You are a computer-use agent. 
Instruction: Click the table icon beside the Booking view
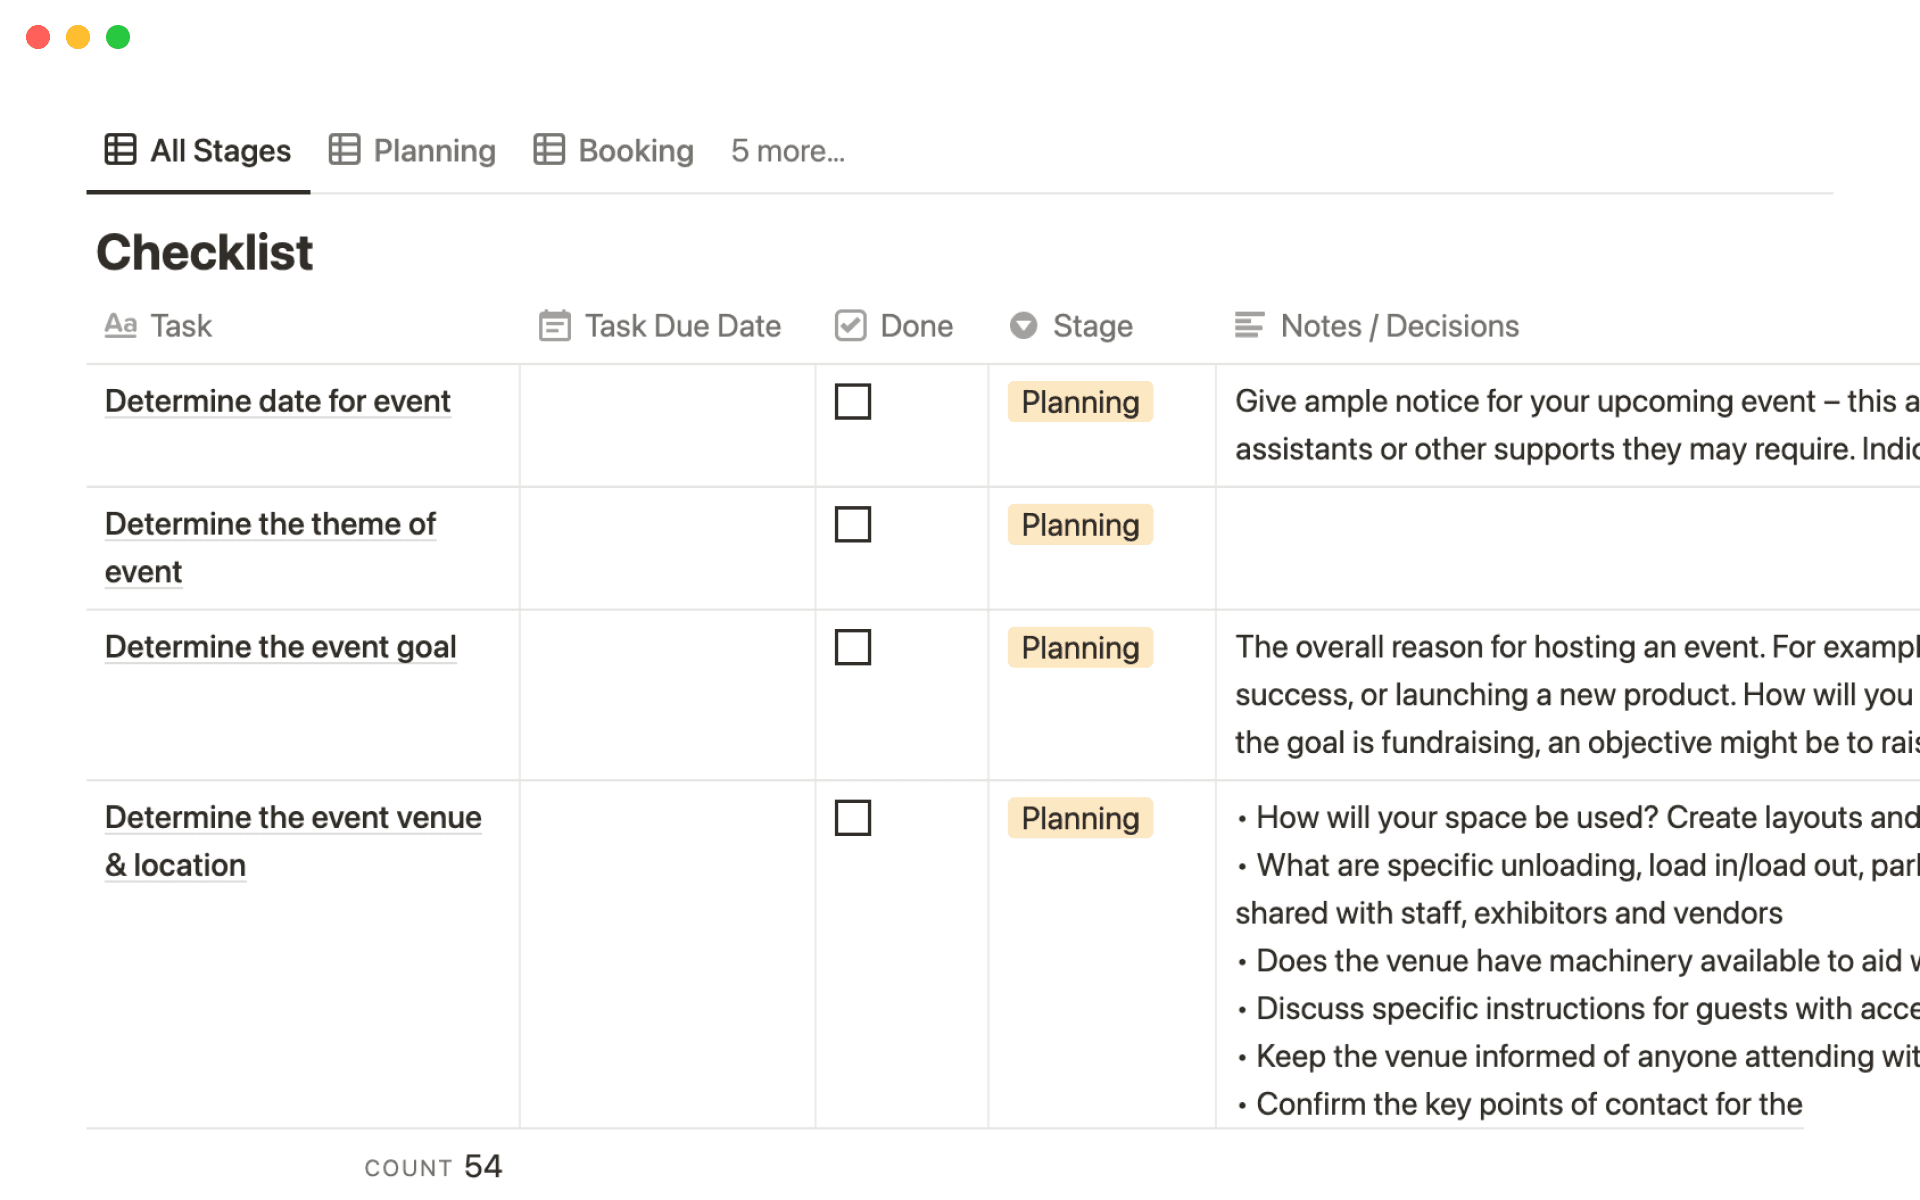click(x=549, y=148)
